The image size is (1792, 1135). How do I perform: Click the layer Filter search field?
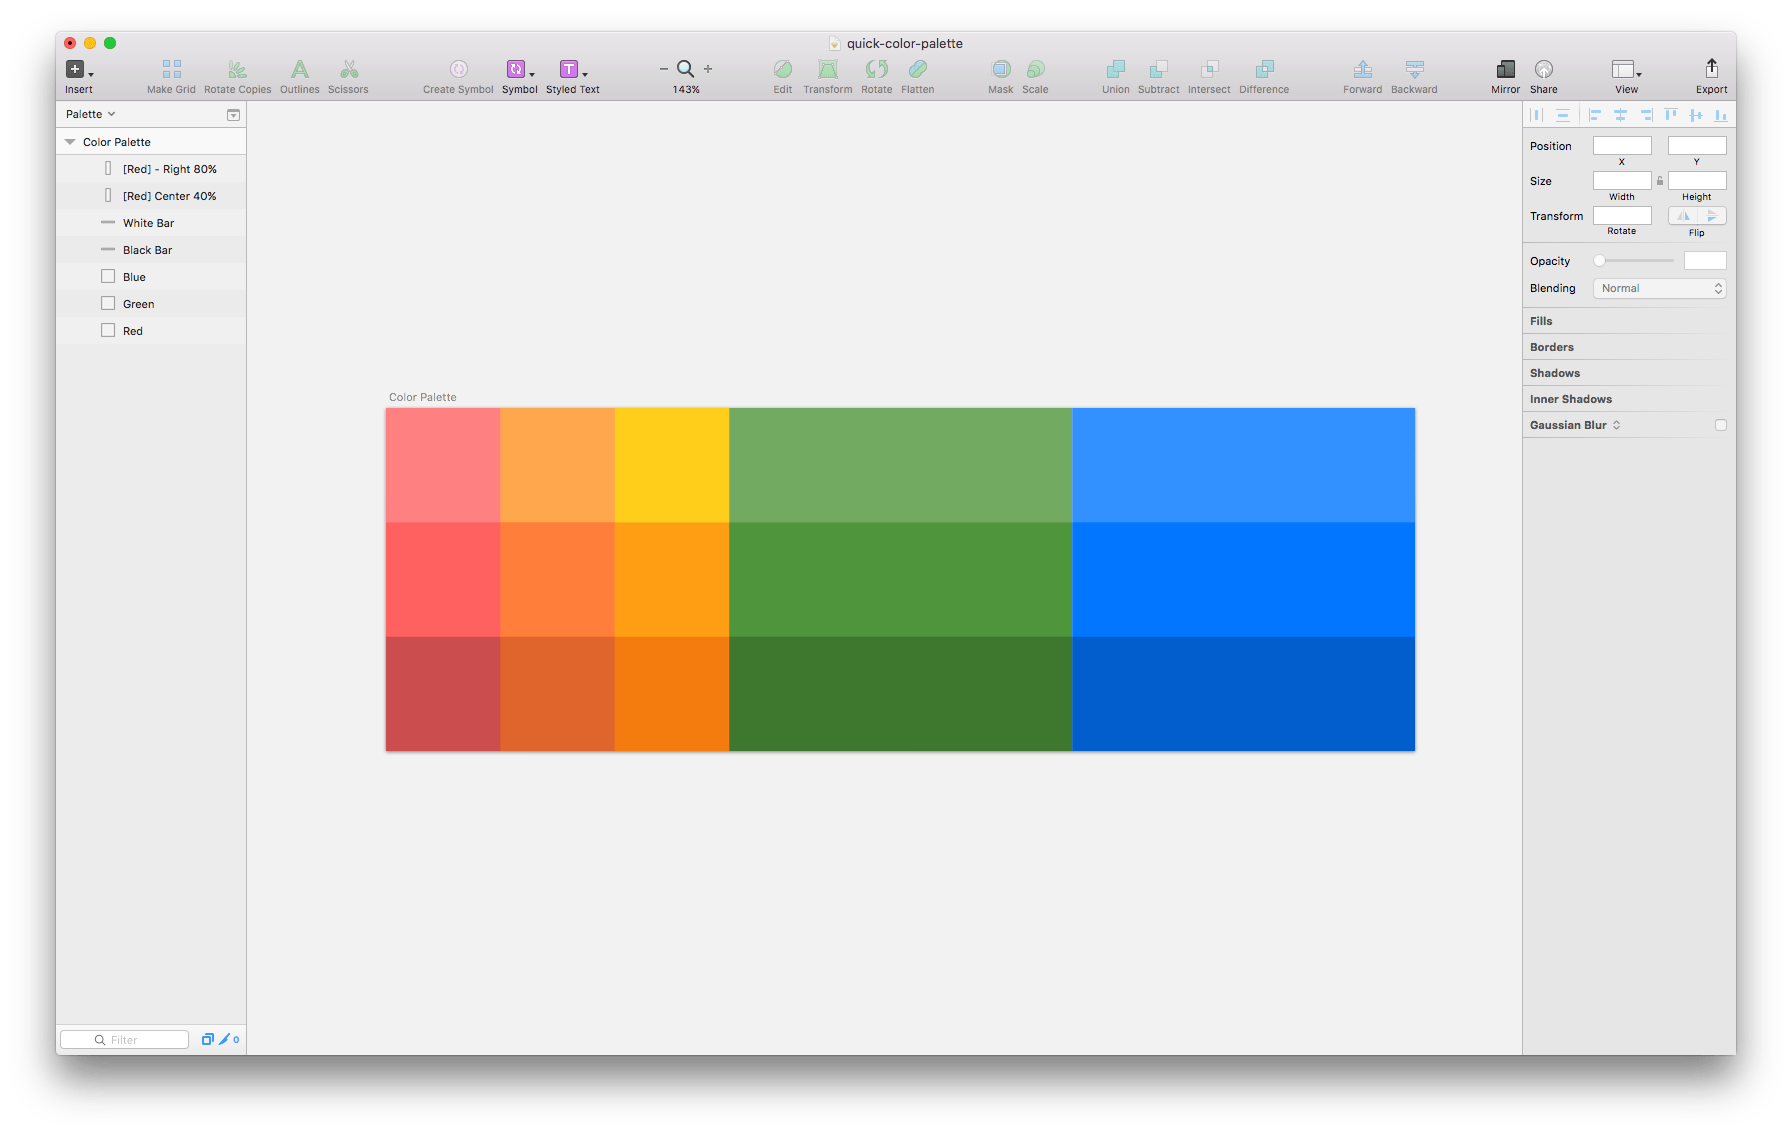coord(125,1040)
